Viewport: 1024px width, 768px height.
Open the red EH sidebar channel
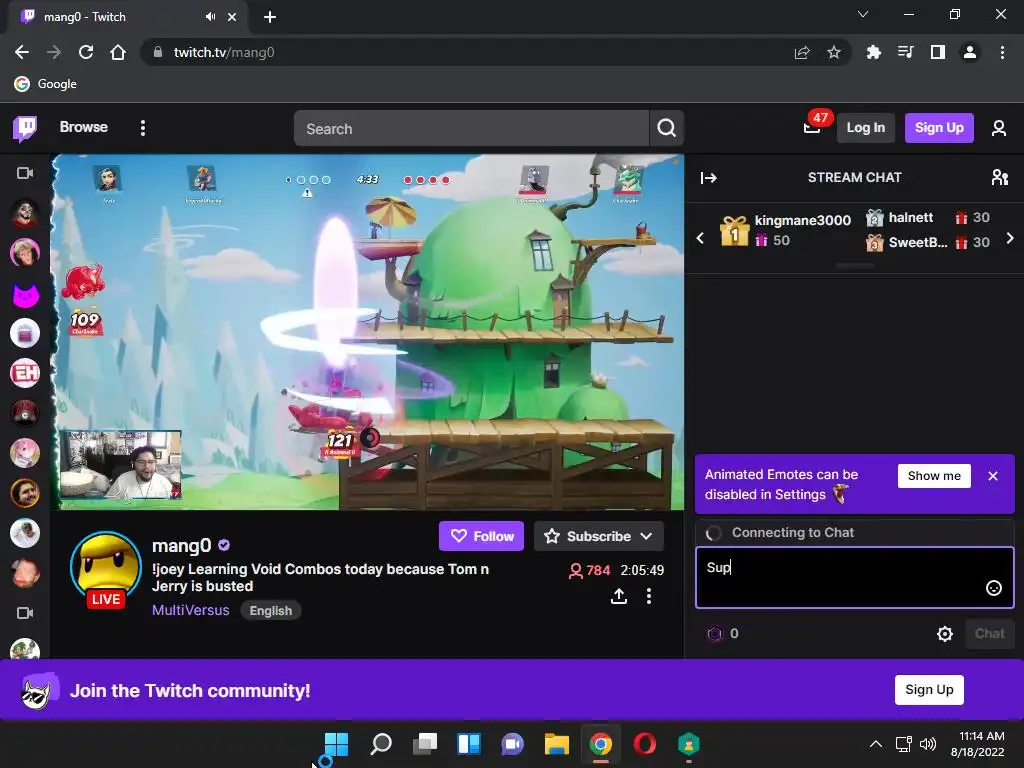(x=25, y=373)
